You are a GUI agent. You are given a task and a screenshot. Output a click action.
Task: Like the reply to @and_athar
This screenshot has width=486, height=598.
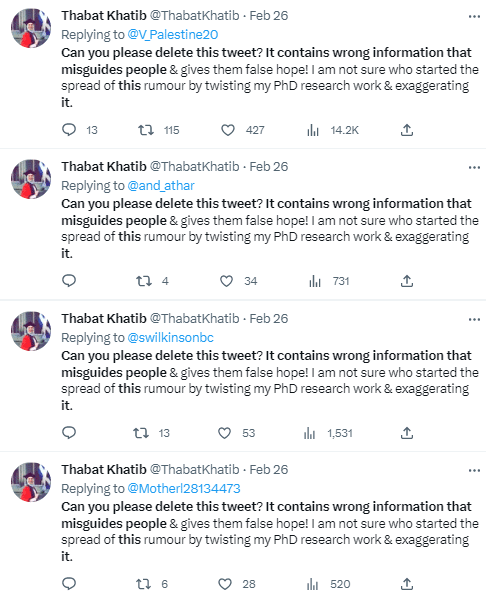point(226,281)
